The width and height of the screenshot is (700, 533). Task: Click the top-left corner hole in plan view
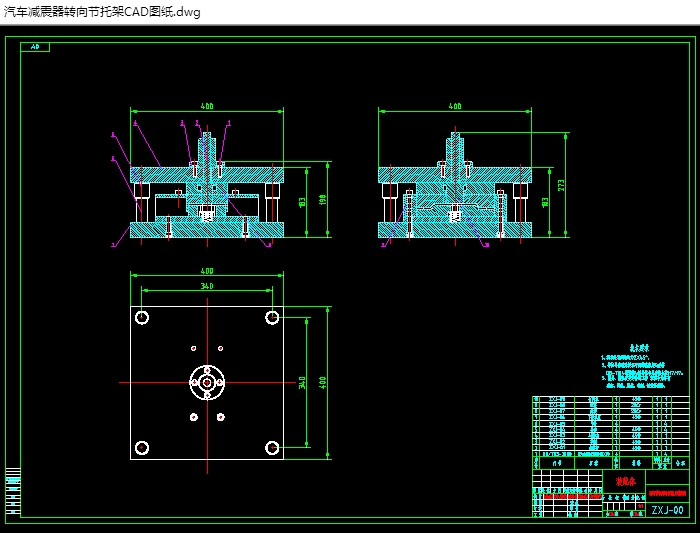coord(142,318)
